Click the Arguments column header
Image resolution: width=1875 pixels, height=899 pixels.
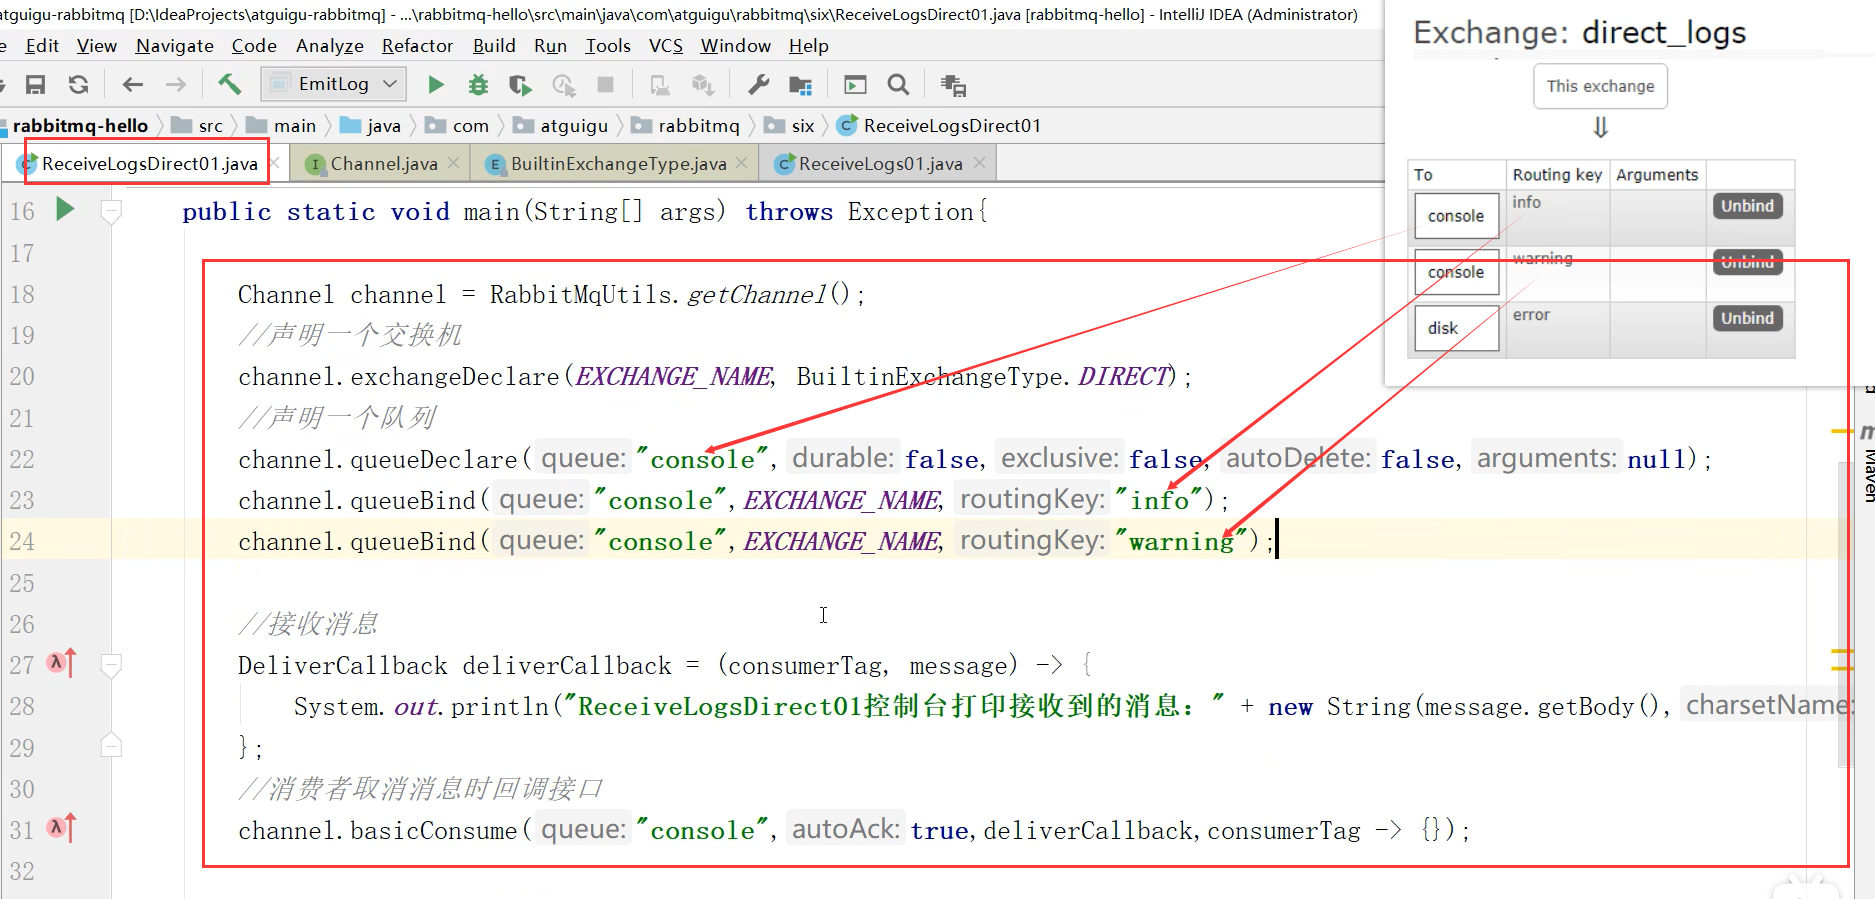[x=1656, y=175]
